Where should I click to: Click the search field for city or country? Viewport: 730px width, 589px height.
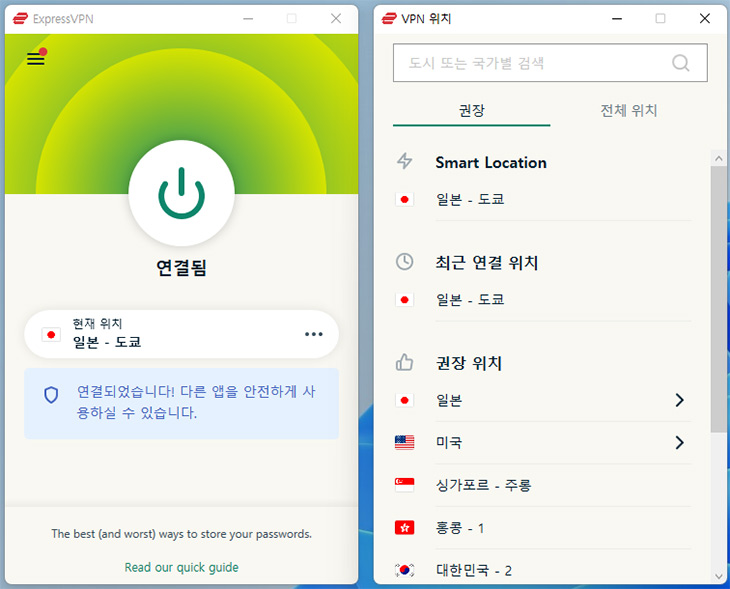point(550,63)
